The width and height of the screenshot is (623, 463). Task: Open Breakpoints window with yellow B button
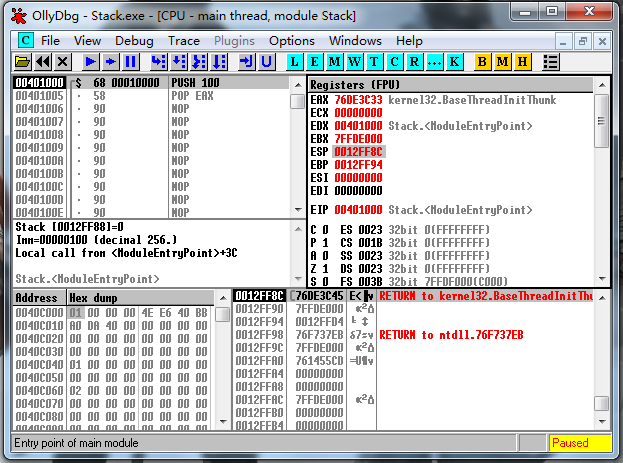click(482, 62)
